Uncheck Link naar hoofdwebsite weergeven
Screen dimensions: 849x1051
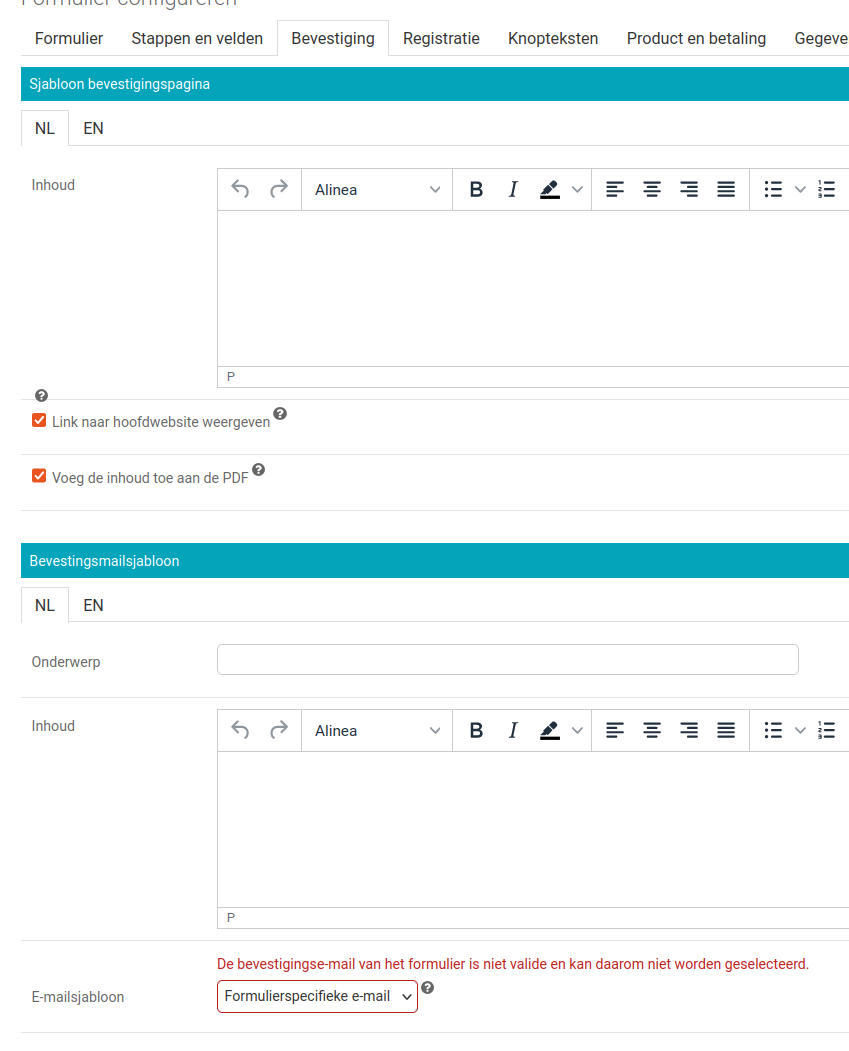pyautogui.click(x=38, y=421)
